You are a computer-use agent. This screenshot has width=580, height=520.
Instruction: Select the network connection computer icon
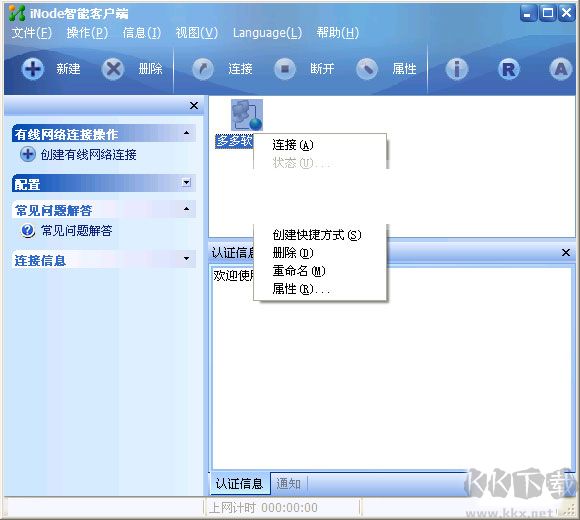click(x=247, y=115)
